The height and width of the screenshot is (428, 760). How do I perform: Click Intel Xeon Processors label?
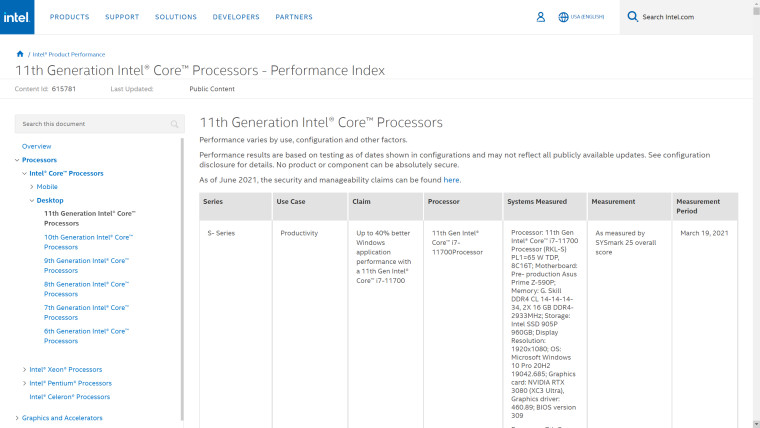pyautogui.click(x=66, y=369)
